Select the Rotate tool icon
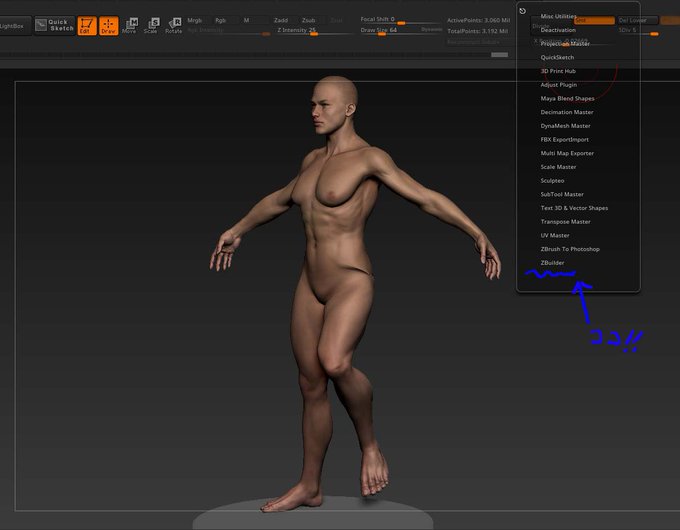This screenshot has width=680, height=530. tap(173, 26)
